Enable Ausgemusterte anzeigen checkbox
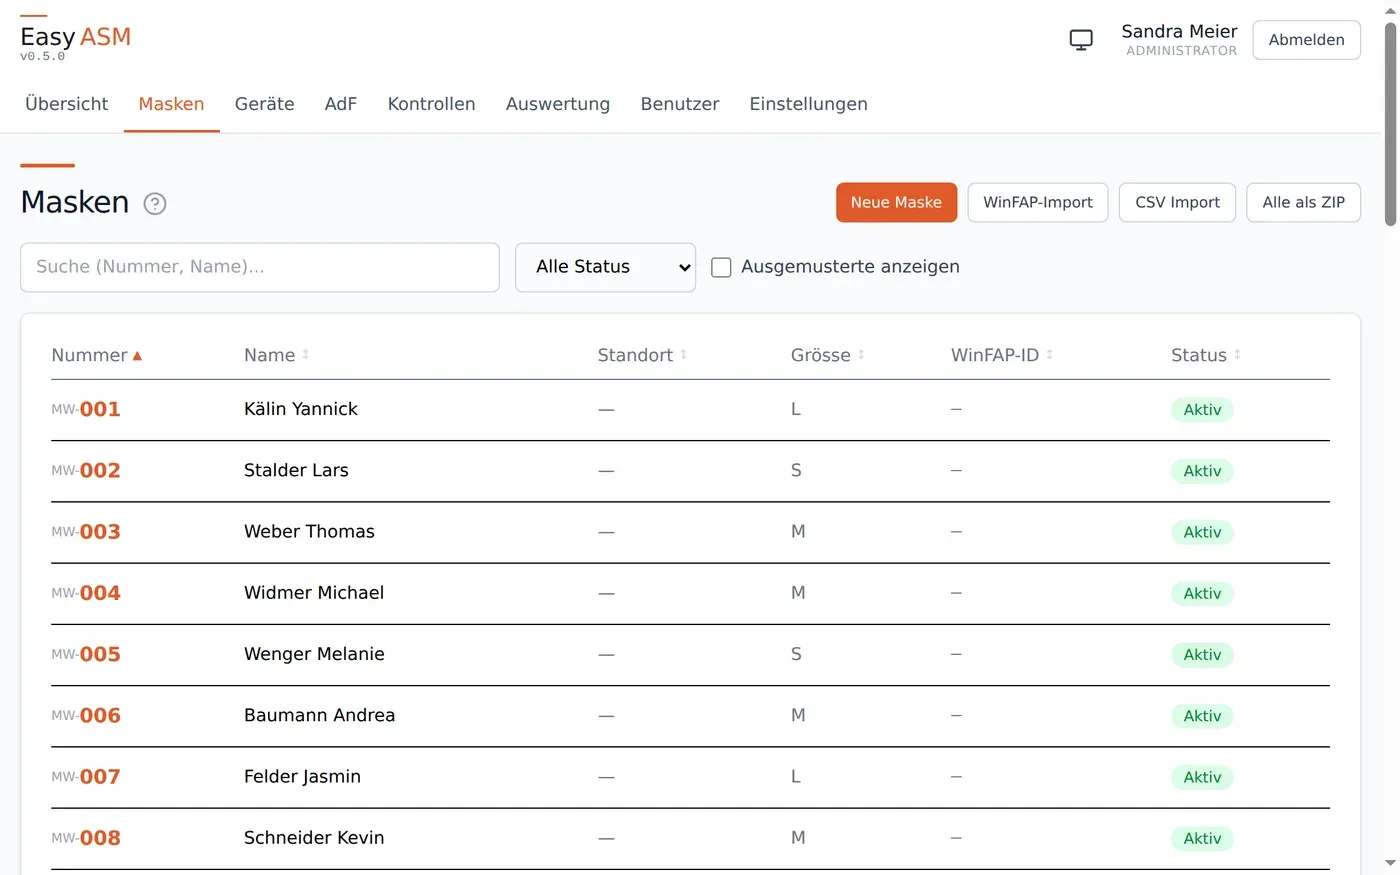 (721, 267)
